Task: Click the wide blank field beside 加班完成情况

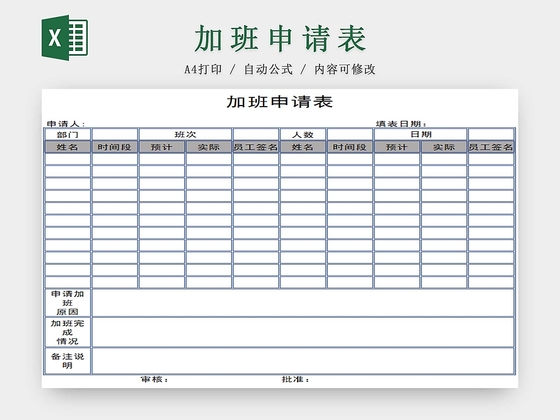Action: 303,332
